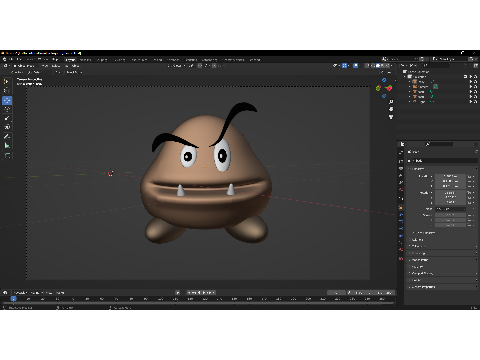The image size is (480, 360).
Task: Toggle viewport gizmos button
Action: [x=345, y=66]
